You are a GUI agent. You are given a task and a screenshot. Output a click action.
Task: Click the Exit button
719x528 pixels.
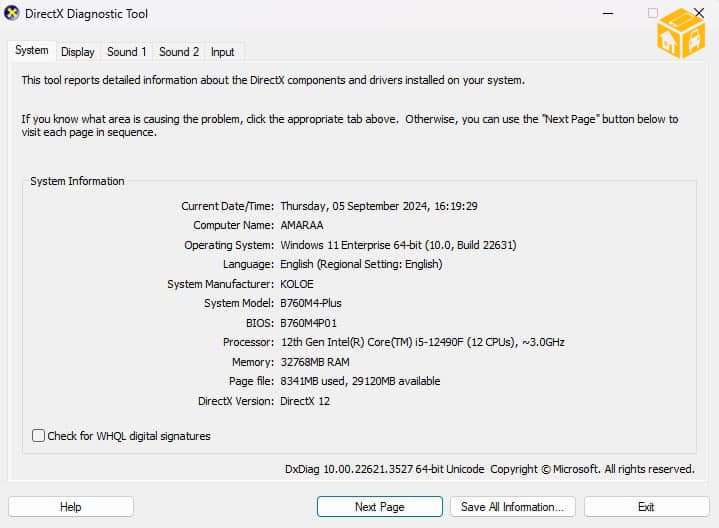pyautogui.click(x=646, y=507)
